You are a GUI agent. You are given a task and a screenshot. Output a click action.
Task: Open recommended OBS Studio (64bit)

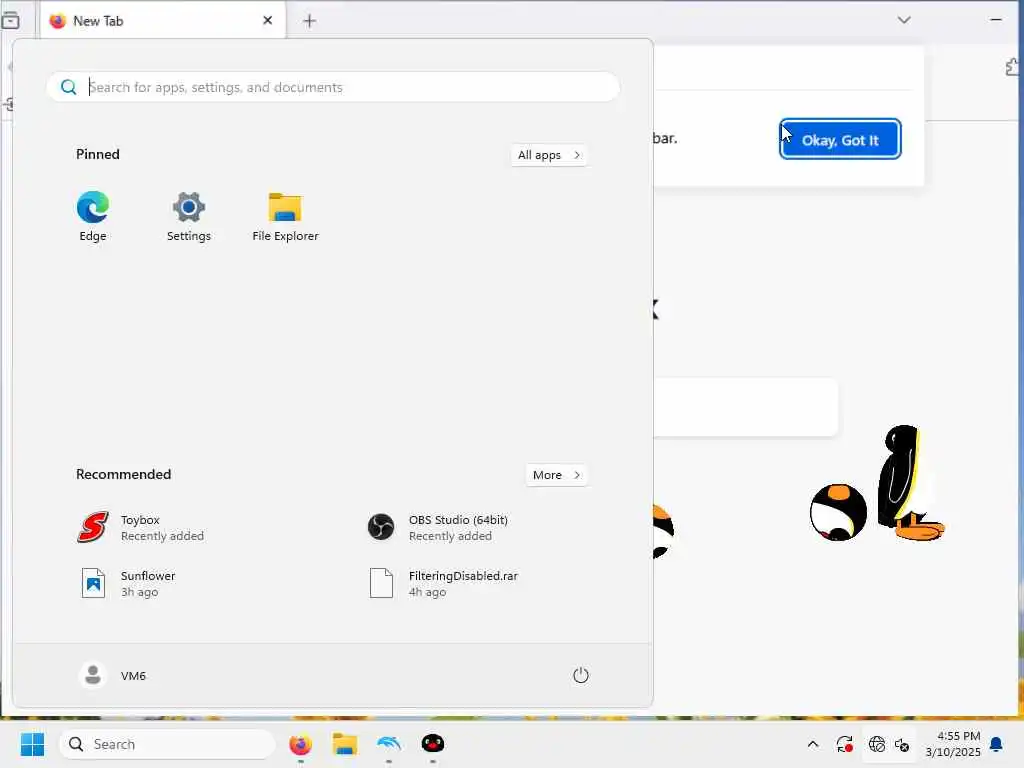(x=438, y=527)
